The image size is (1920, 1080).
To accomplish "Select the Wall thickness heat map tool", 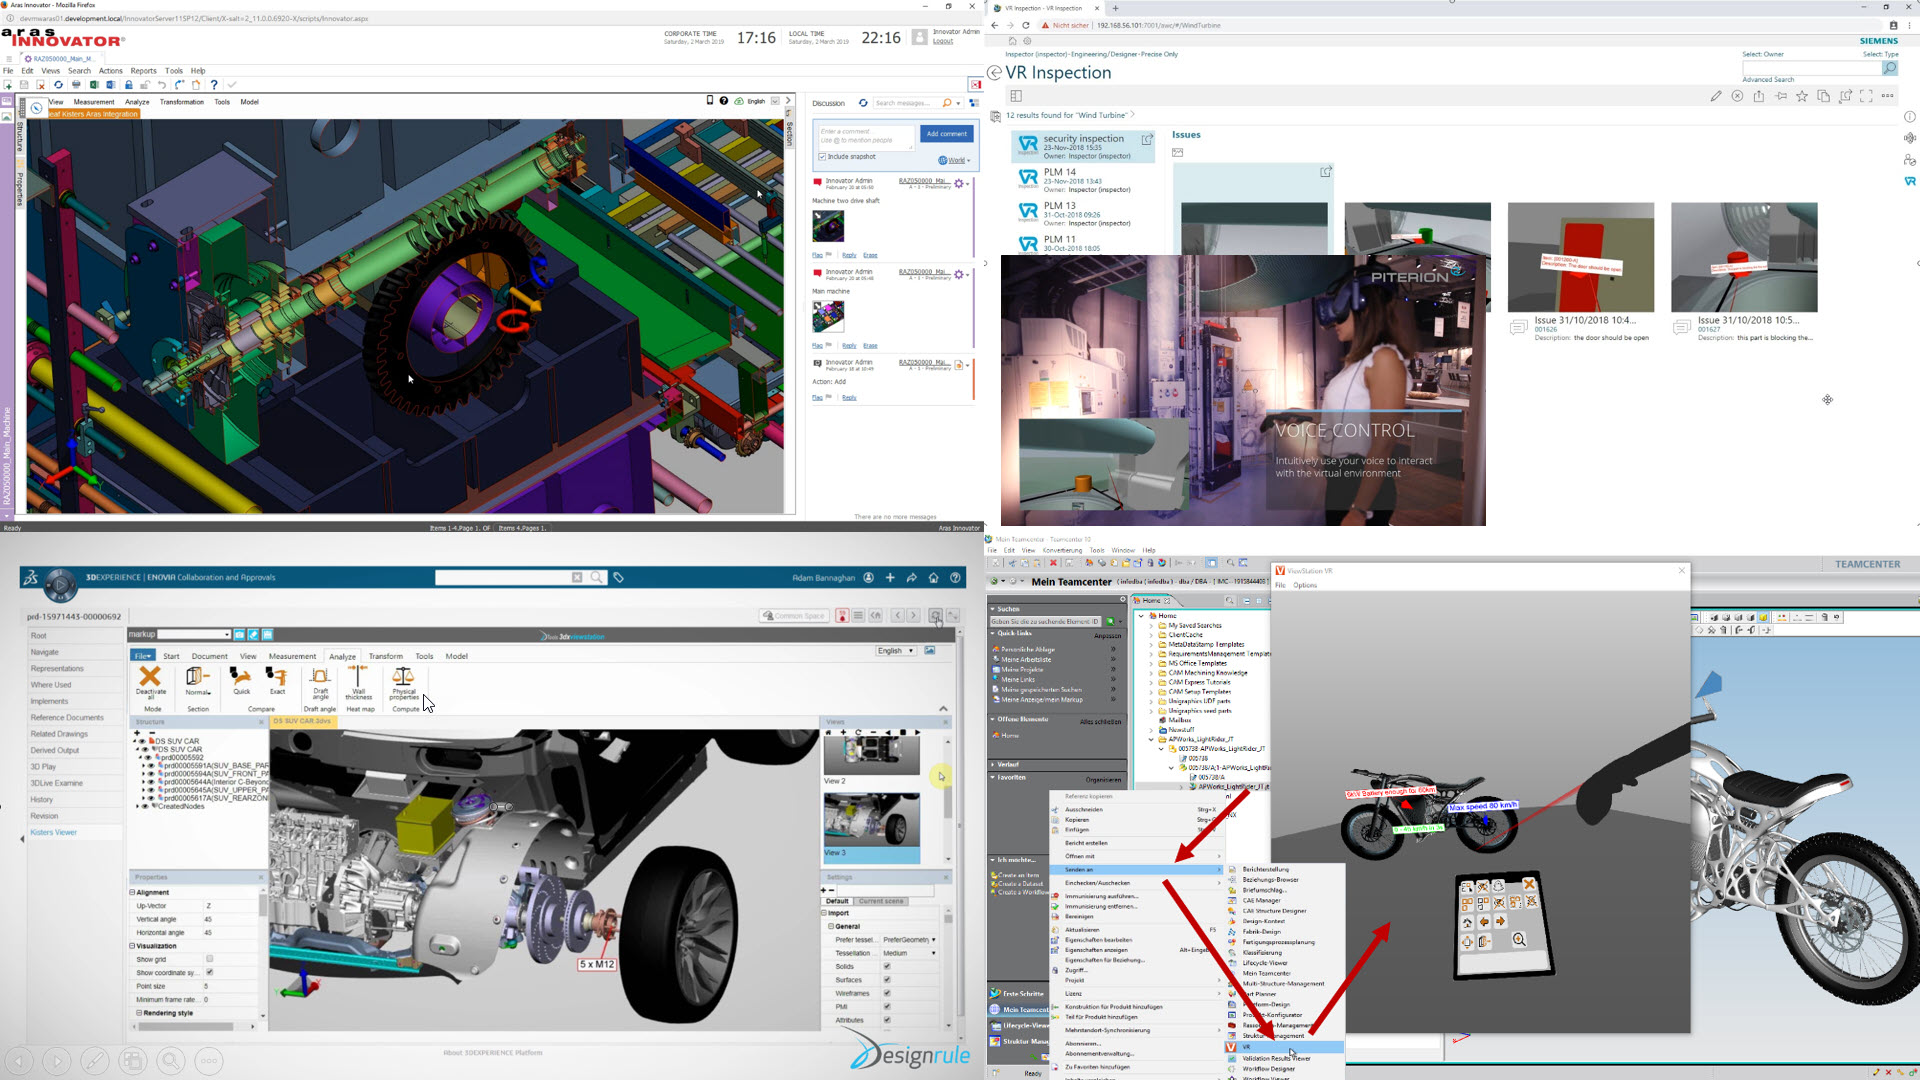I will (358, 678).
